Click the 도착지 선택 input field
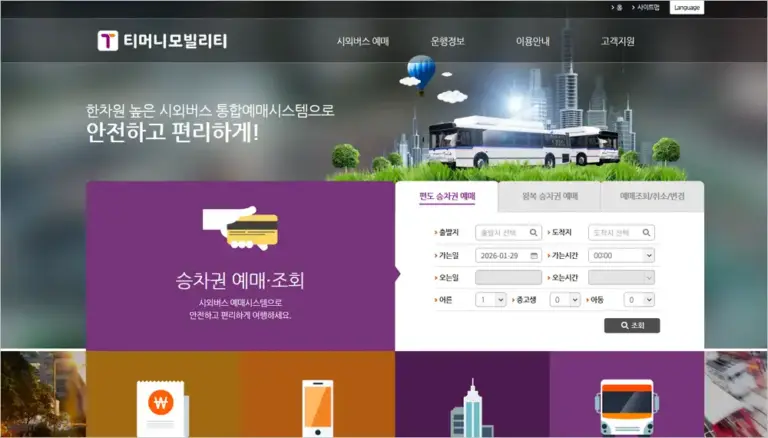Image resolution: width=768 pixels, height=438 pixels. click(x=622, y=233)
